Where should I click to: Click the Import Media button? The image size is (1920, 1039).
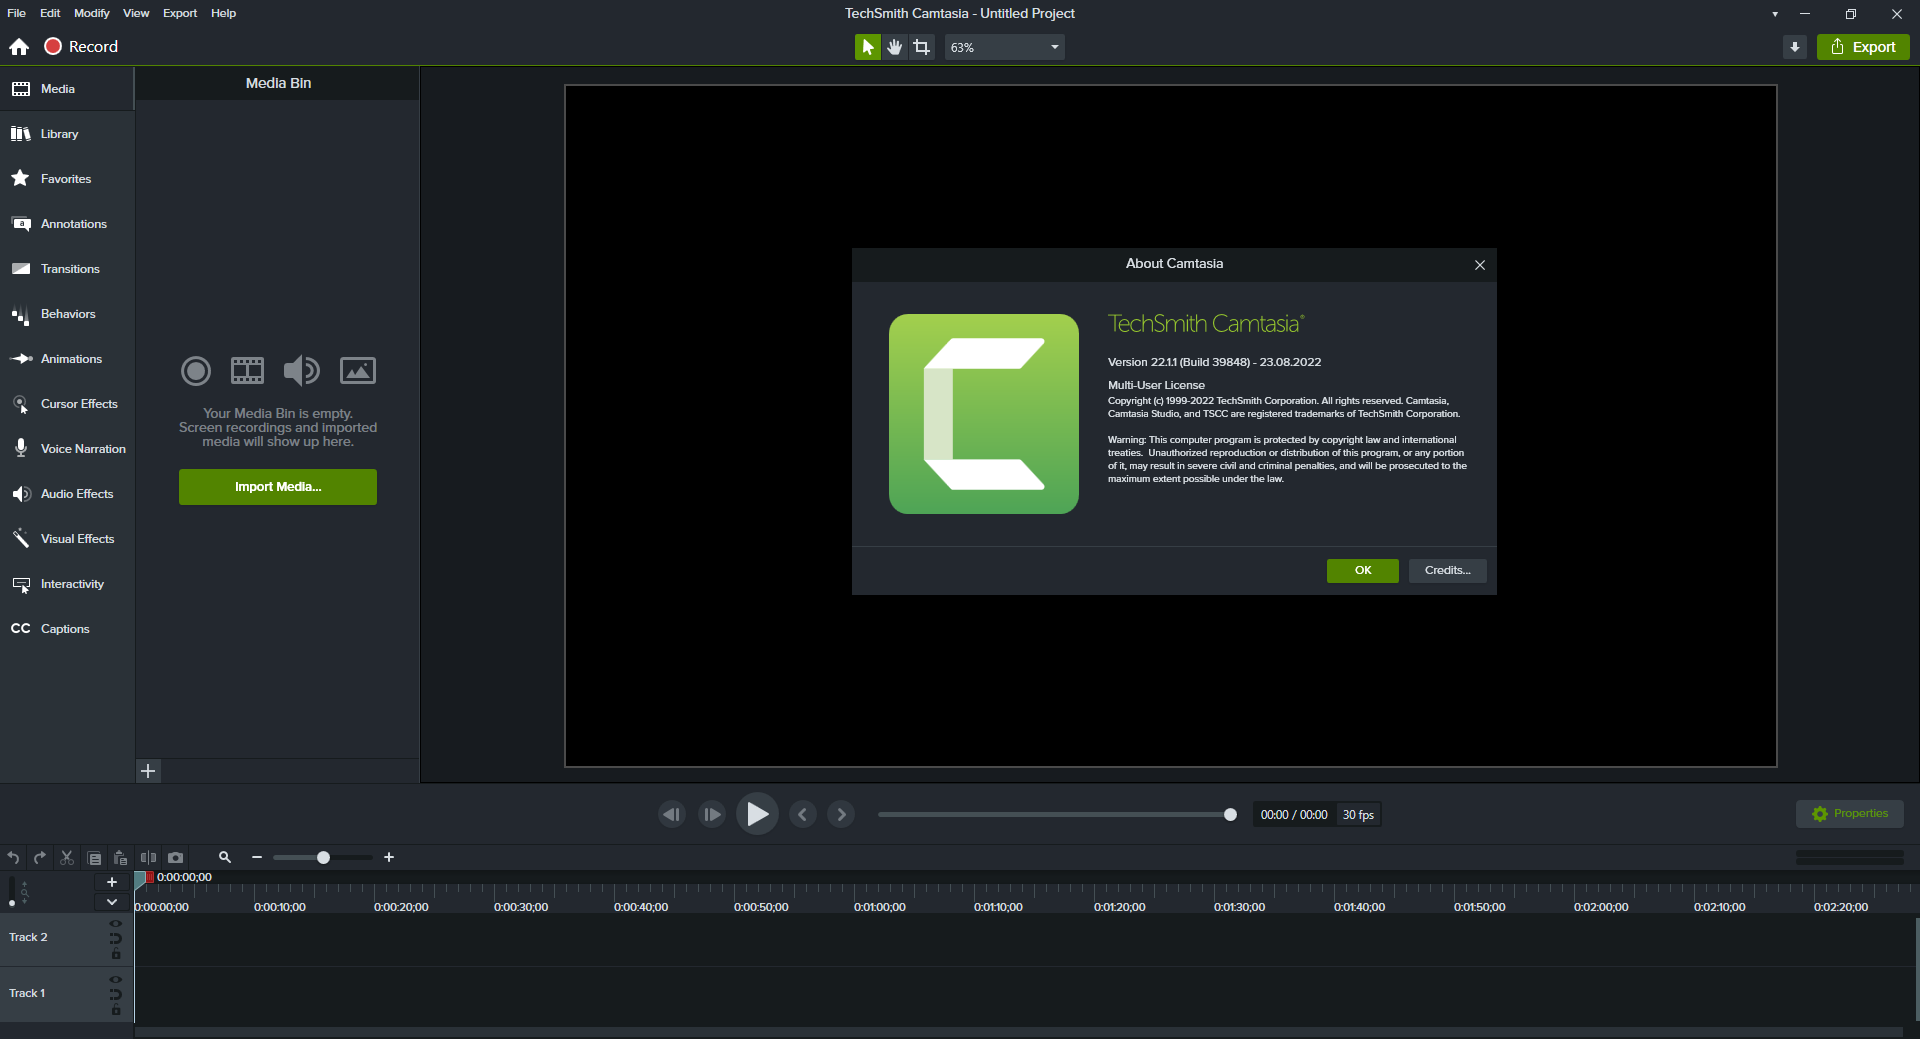[x=278, y=487]
